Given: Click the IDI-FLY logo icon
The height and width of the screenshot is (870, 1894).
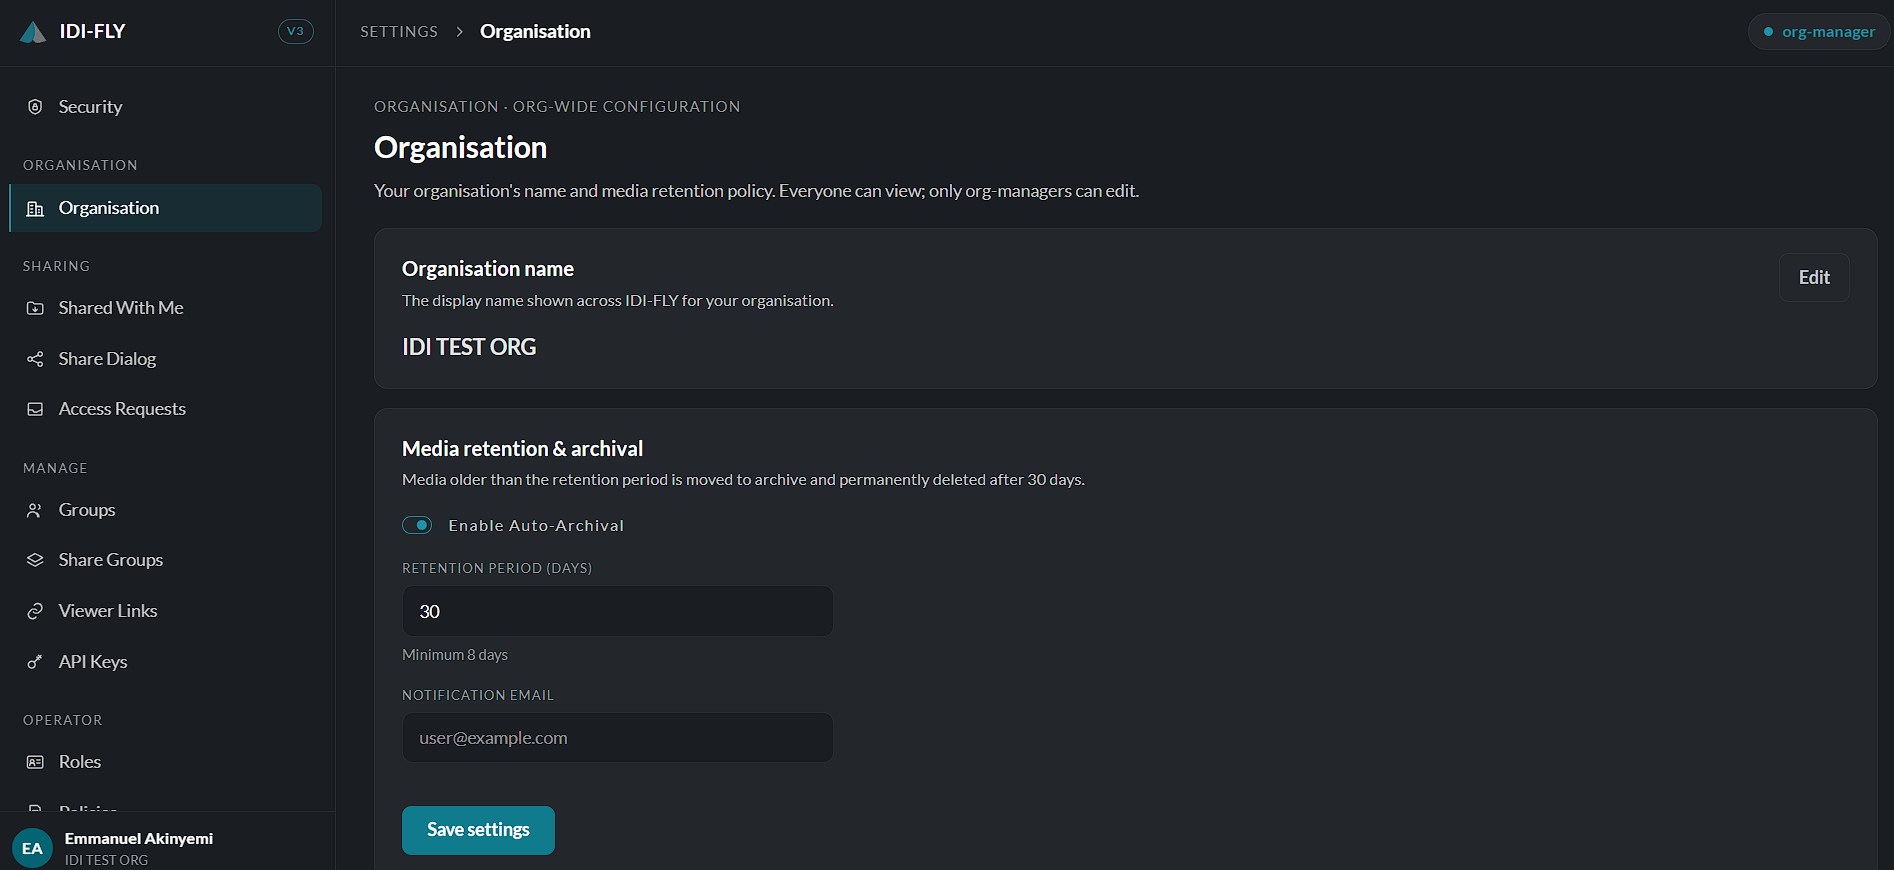Looking at the screenshot, I should coord(33,32).
